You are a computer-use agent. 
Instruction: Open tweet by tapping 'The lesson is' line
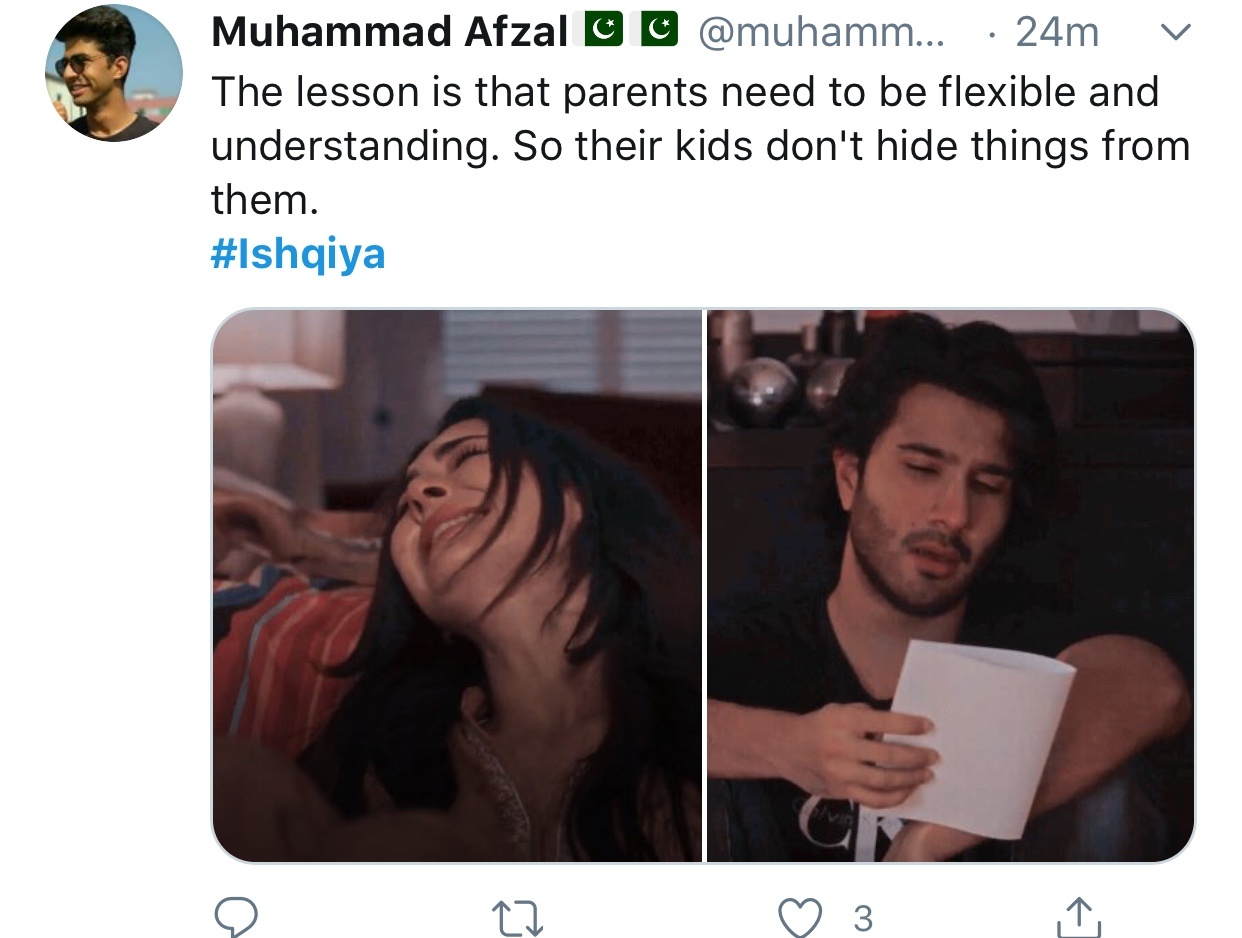click(685, 93)
